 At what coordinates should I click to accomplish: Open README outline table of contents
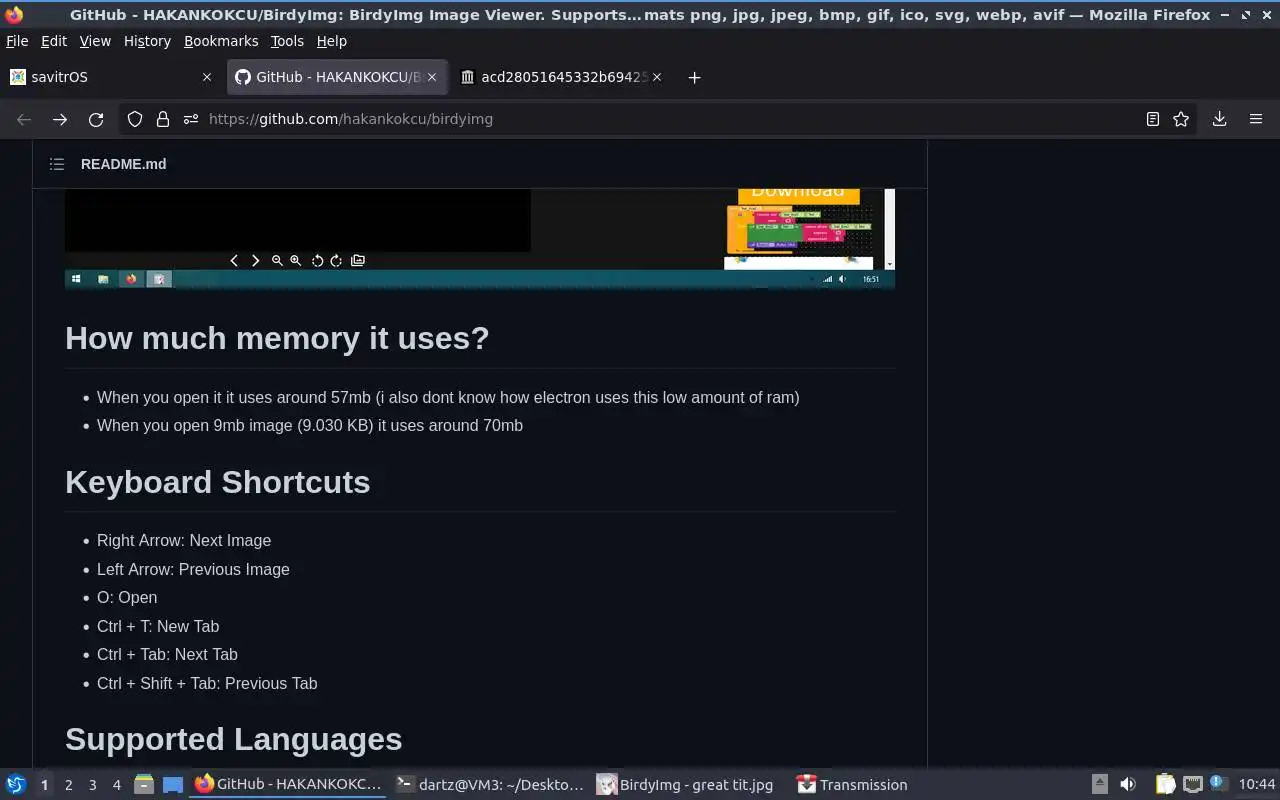pos(57,164)
